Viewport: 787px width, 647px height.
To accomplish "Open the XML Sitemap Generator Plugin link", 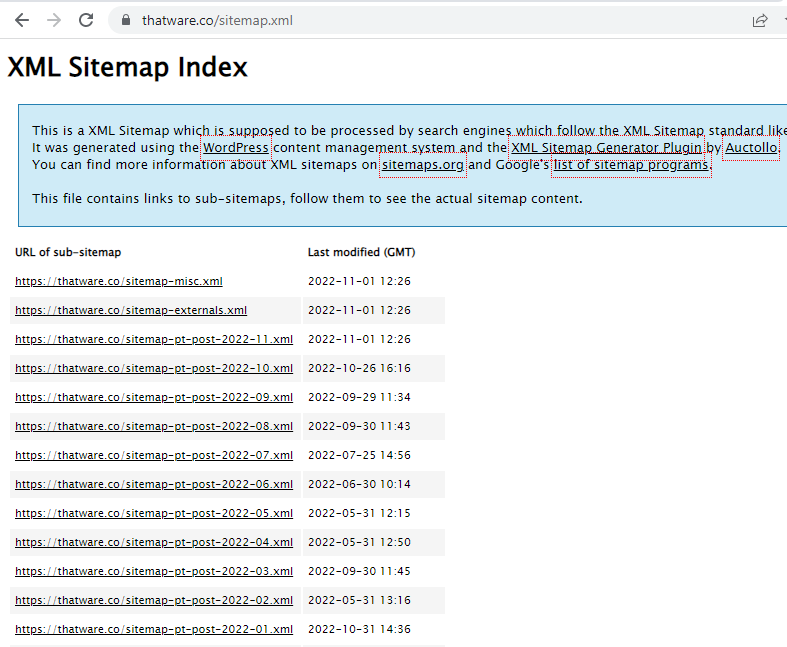I will click(x=606, y=148).
